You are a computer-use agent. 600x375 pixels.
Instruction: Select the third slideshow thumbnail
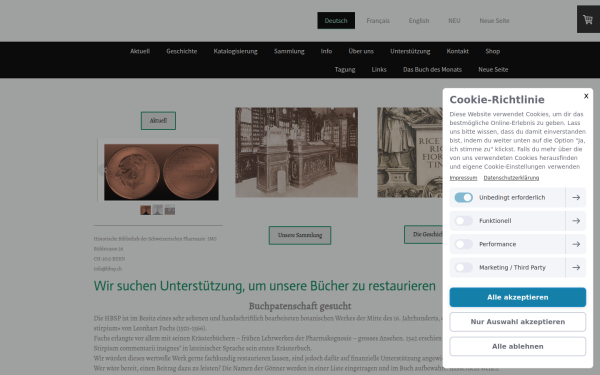170,210
